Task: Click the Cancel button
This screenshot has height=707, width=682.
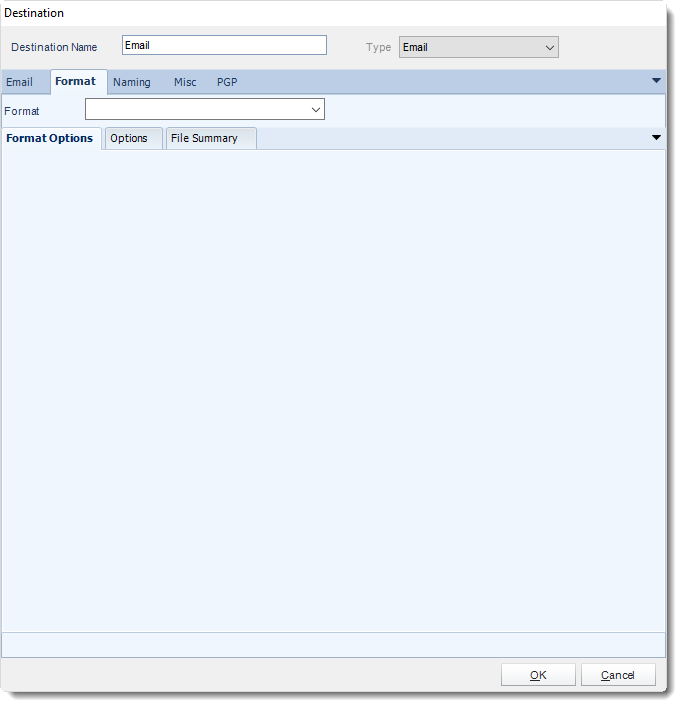Action: pyautogui.click(x=618, y=675)
